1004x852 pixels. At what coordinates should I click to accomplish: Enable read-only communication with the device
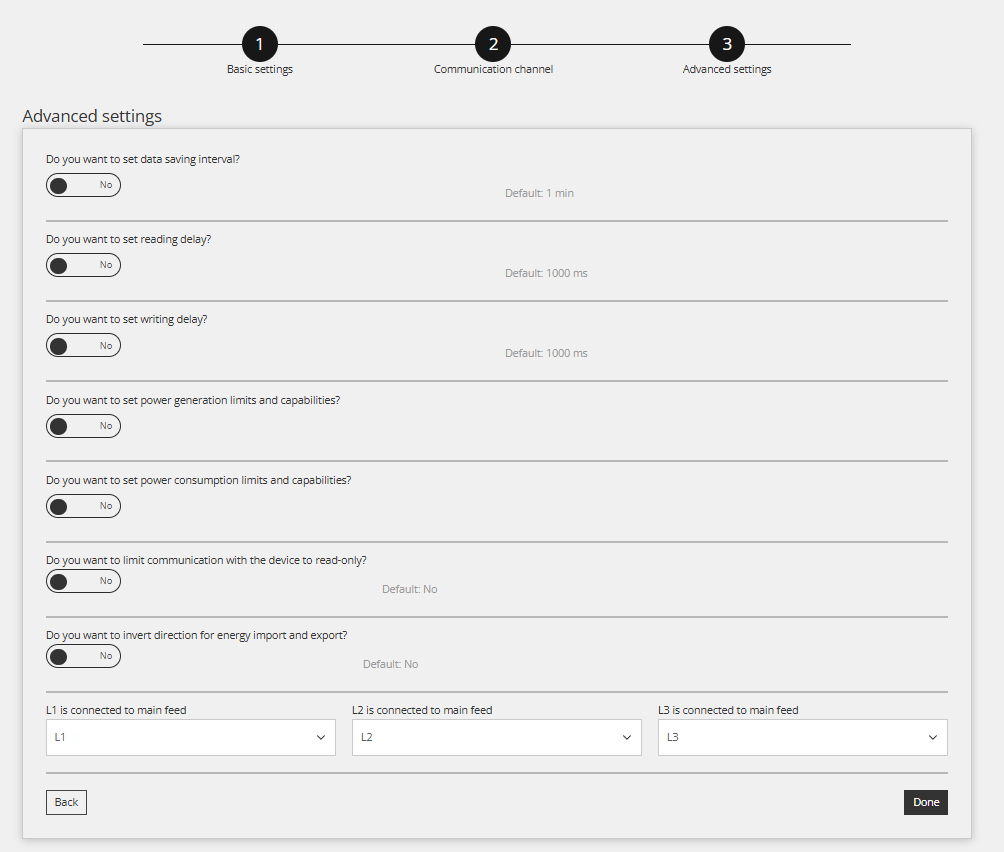[x=83, y=581]
